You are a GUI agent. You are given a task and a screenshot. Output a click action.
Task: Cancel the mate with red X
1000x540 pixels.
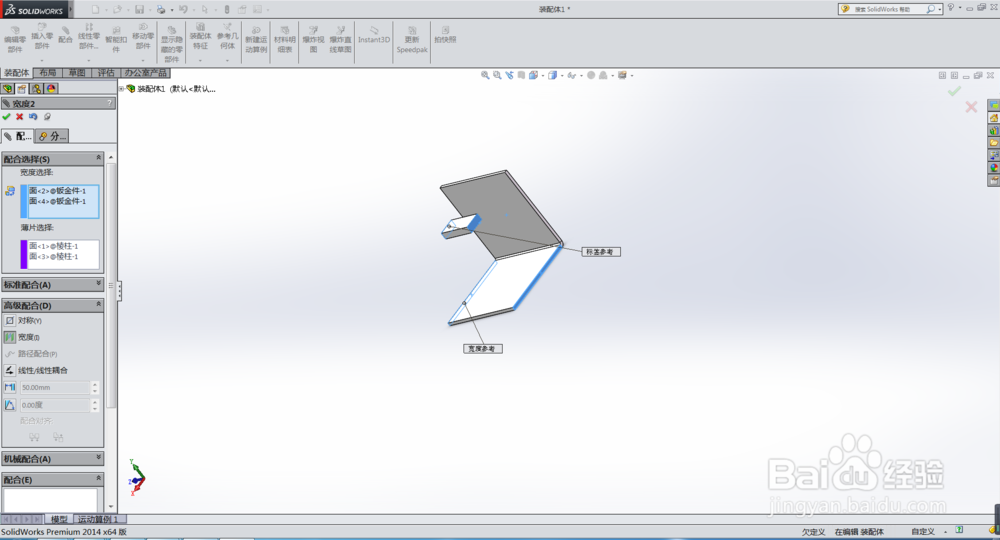[20, 117]
